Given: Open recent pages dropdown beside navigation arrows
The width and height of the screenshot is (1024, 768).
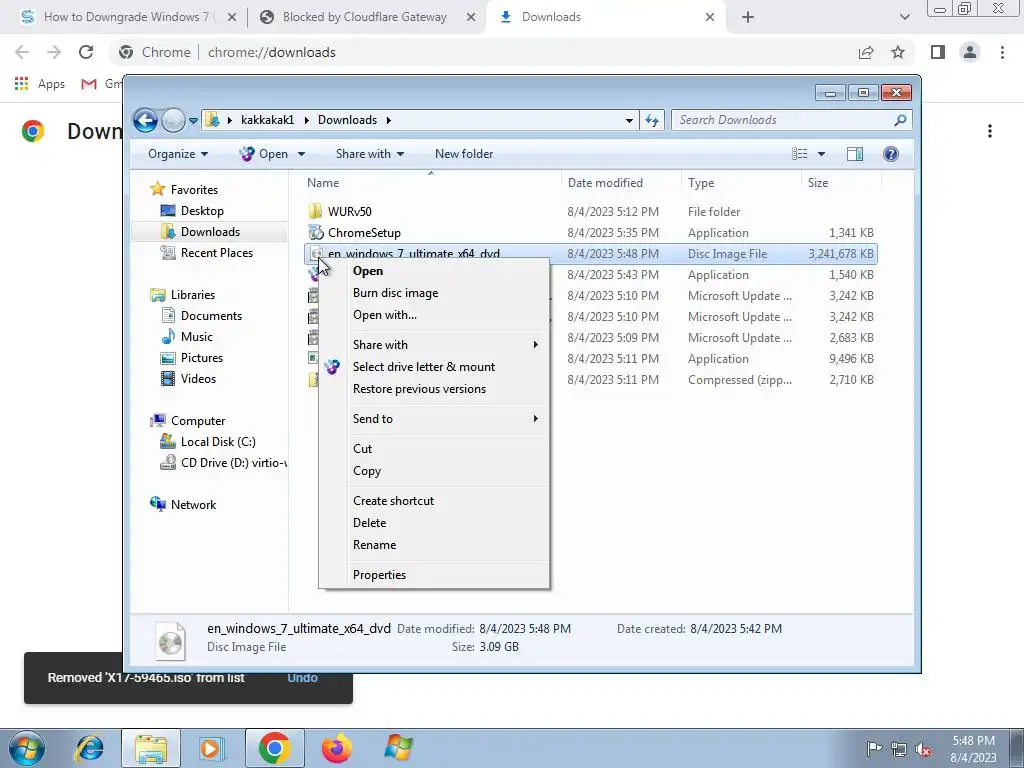Looking at the screenshot, I should [x=193, y=120].
